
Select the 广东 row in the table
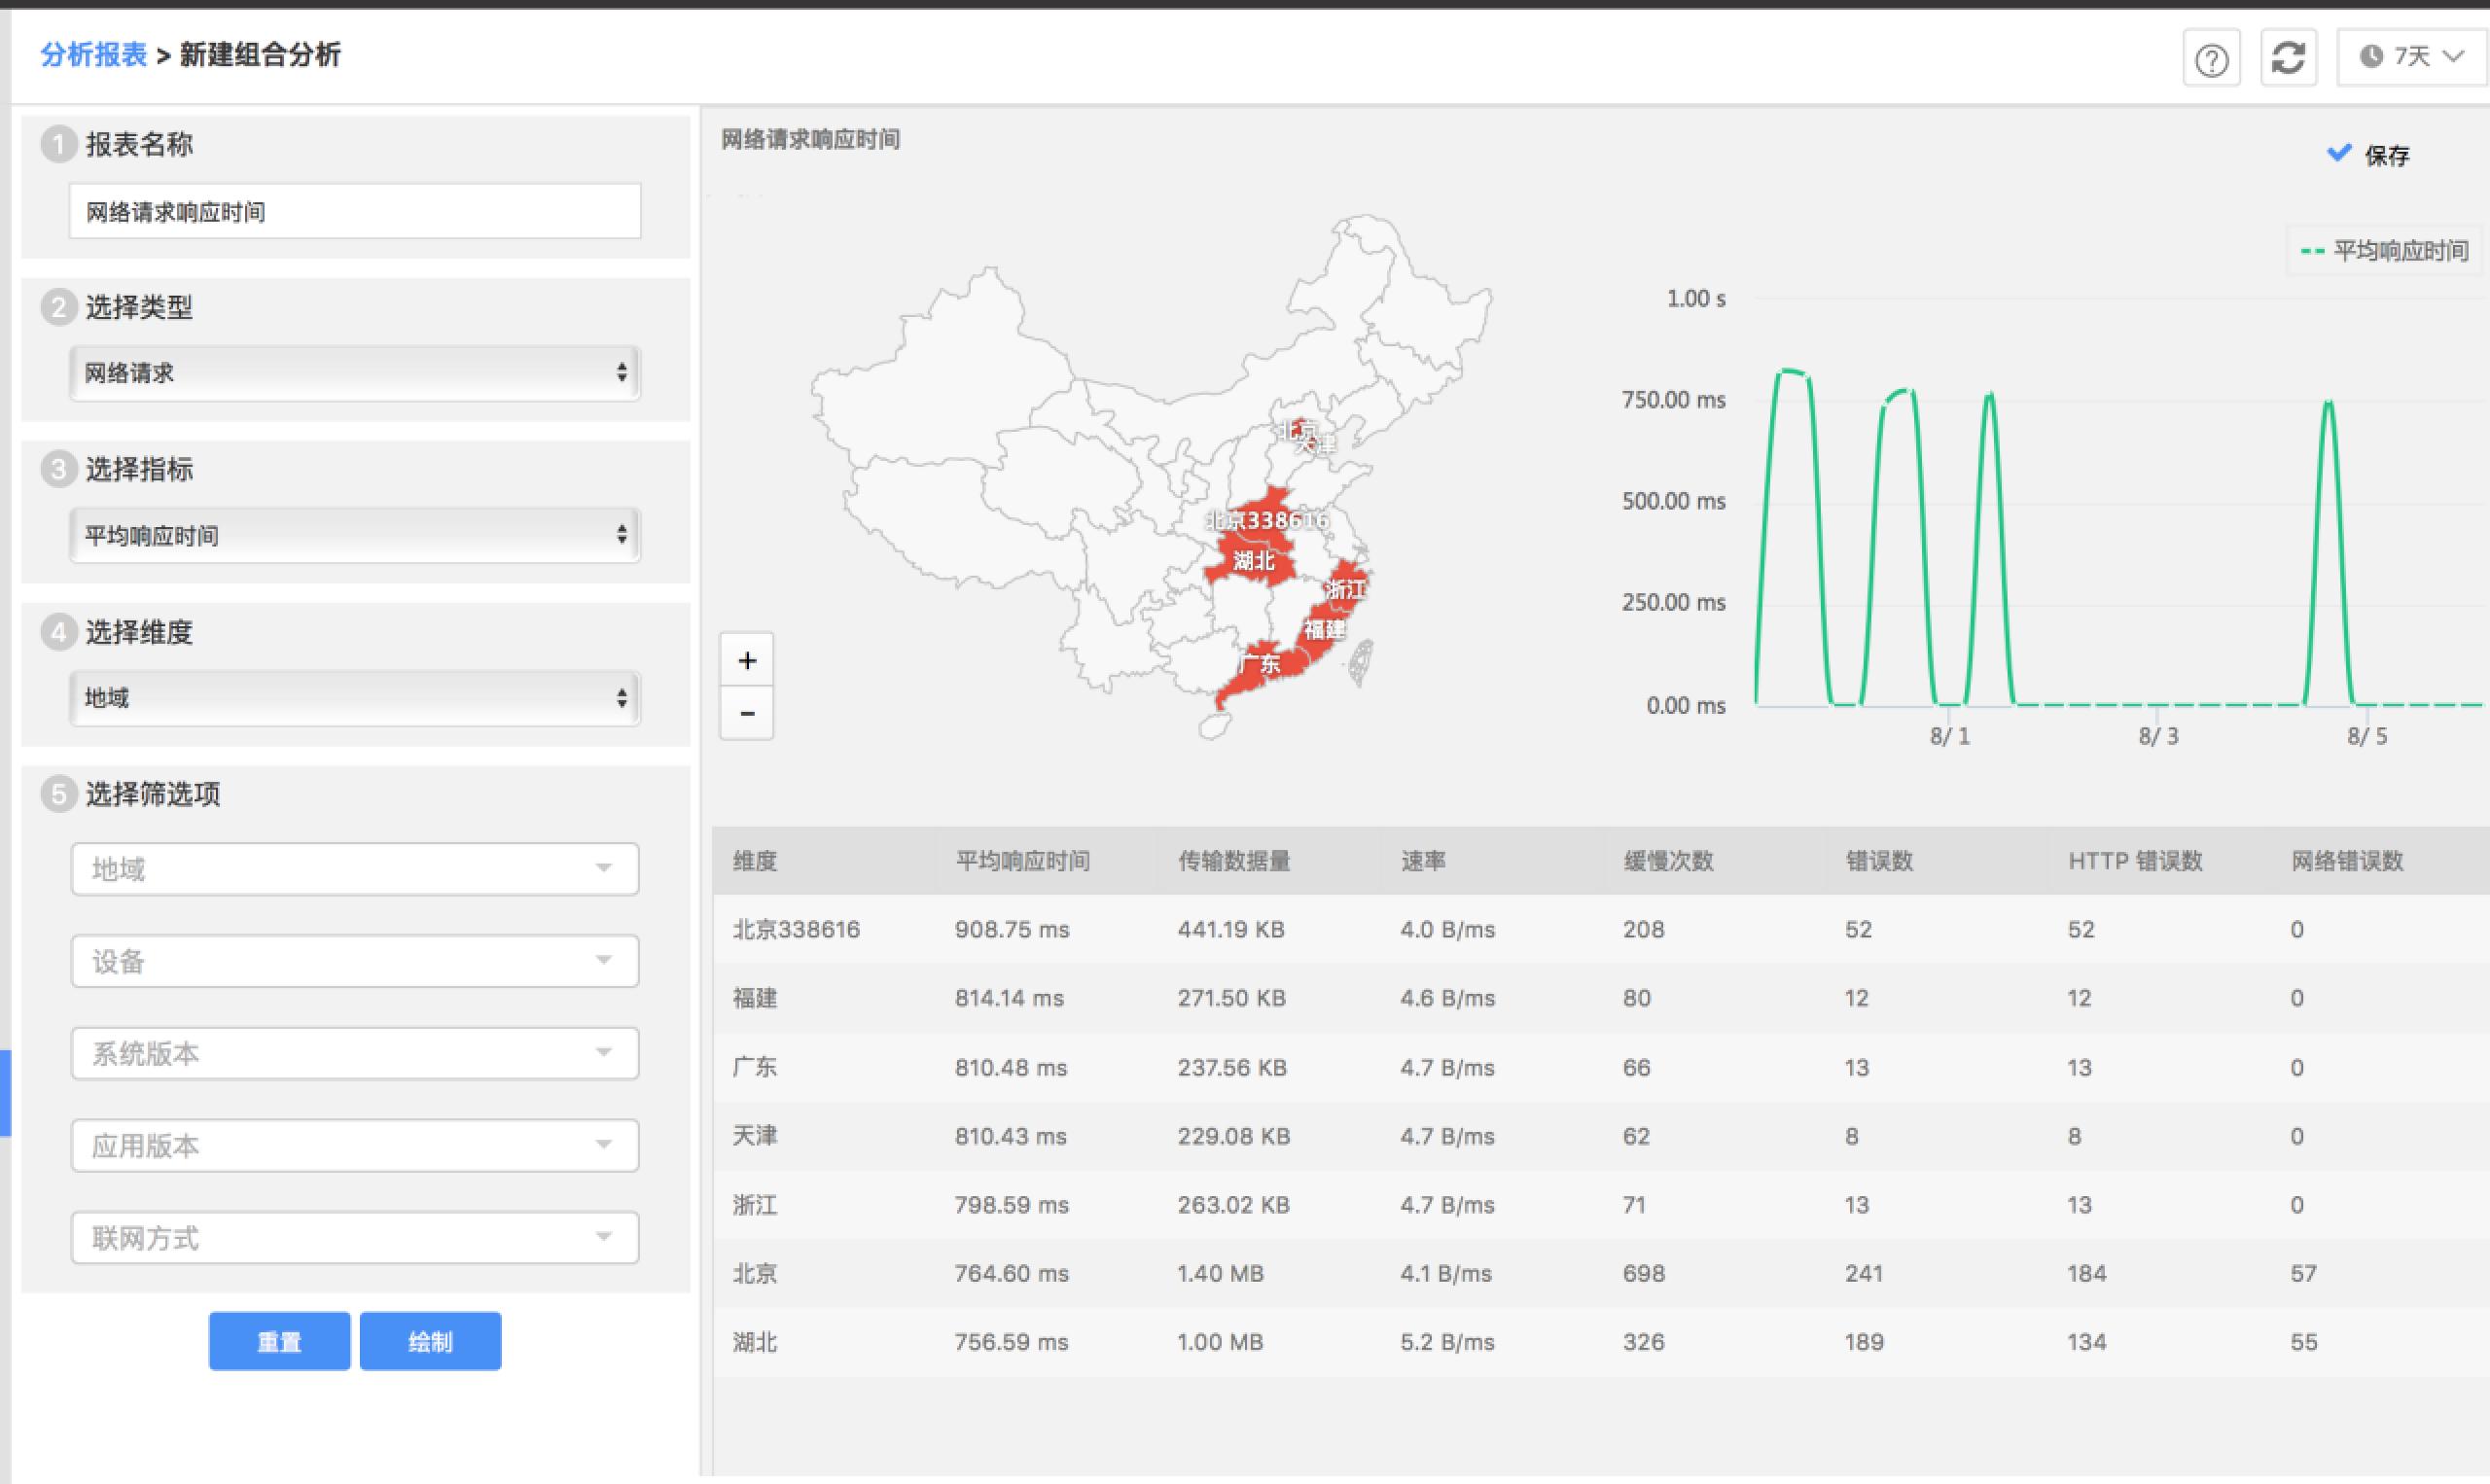[x=1601, y=1067]
